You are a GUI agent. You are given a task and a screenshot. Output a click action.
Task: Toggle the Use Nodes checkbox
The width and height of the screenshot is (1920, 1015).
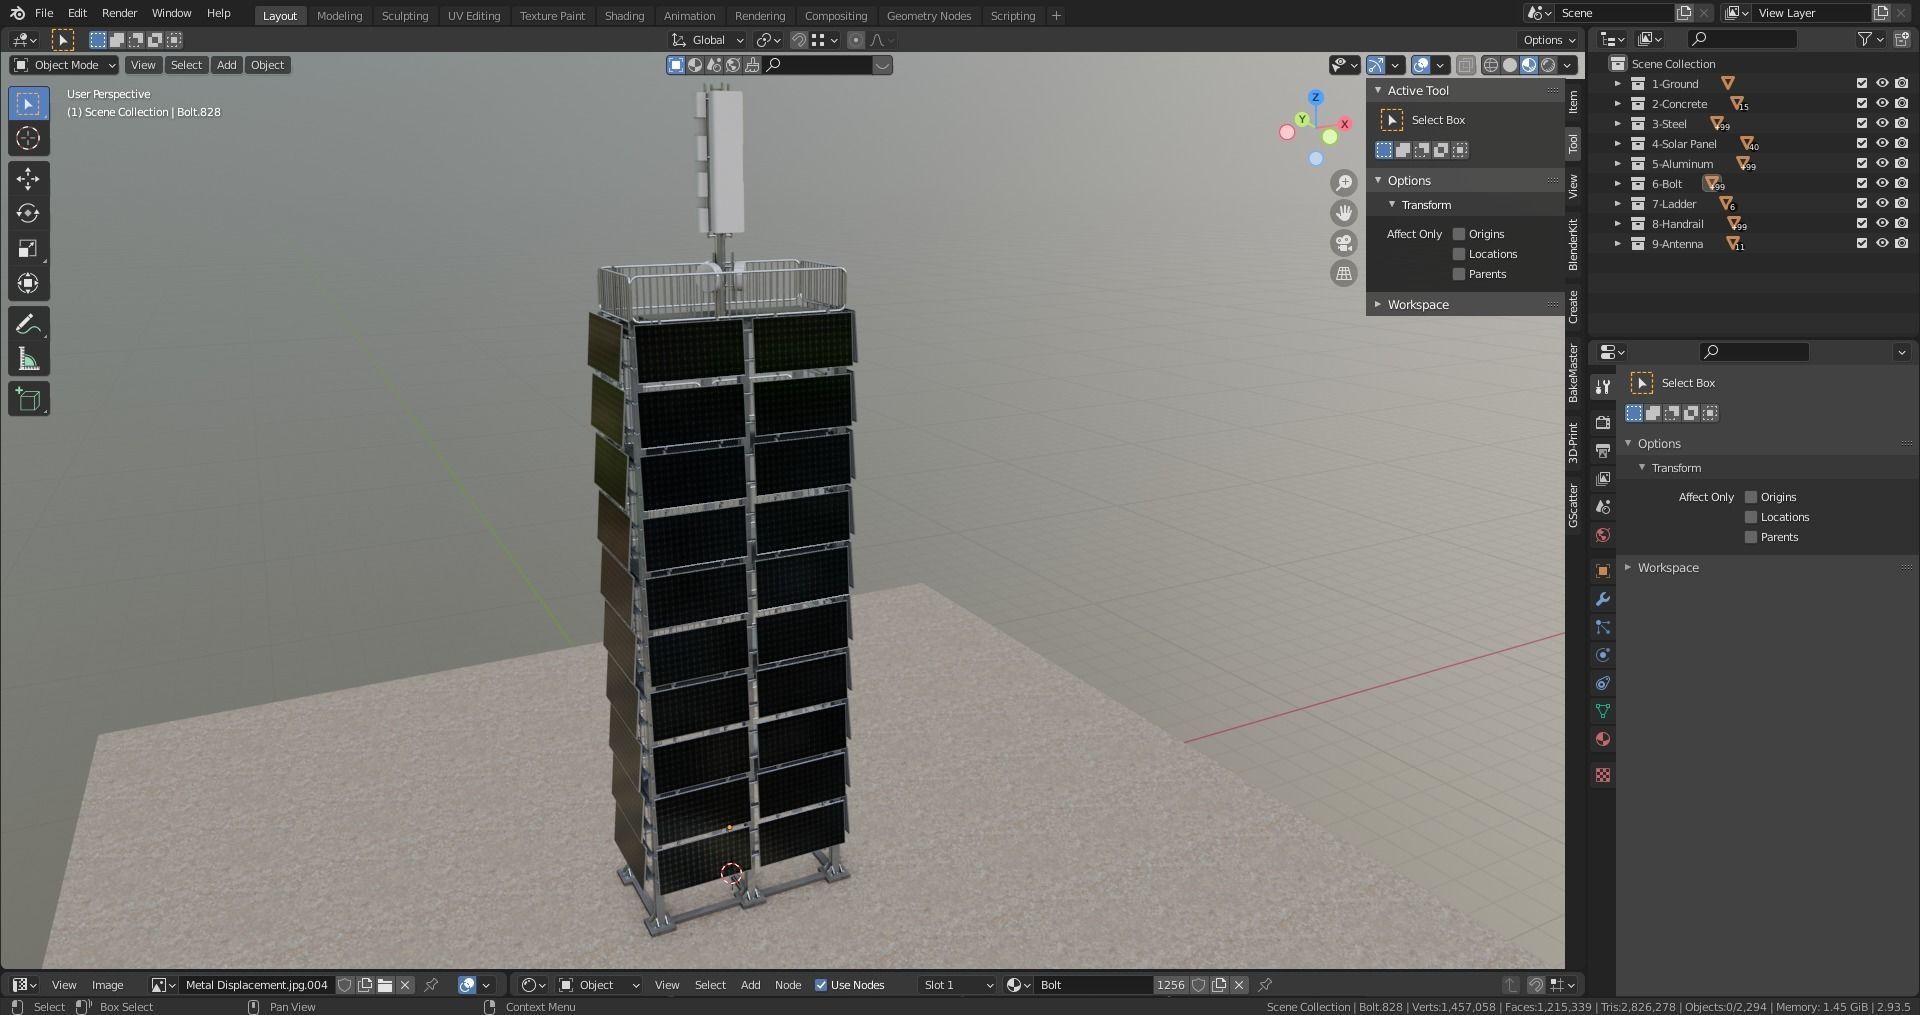pos(822,985)
